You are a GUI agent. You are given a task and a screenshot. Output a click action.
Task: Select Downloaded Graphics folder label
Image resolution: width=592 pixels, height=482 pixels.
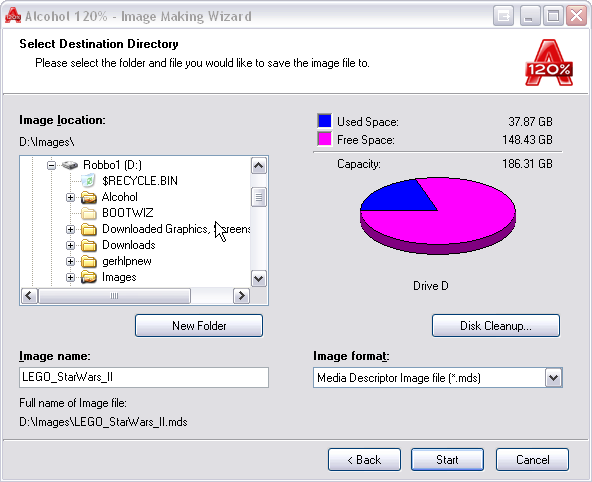pyautogui.click(x=176, y=229)
